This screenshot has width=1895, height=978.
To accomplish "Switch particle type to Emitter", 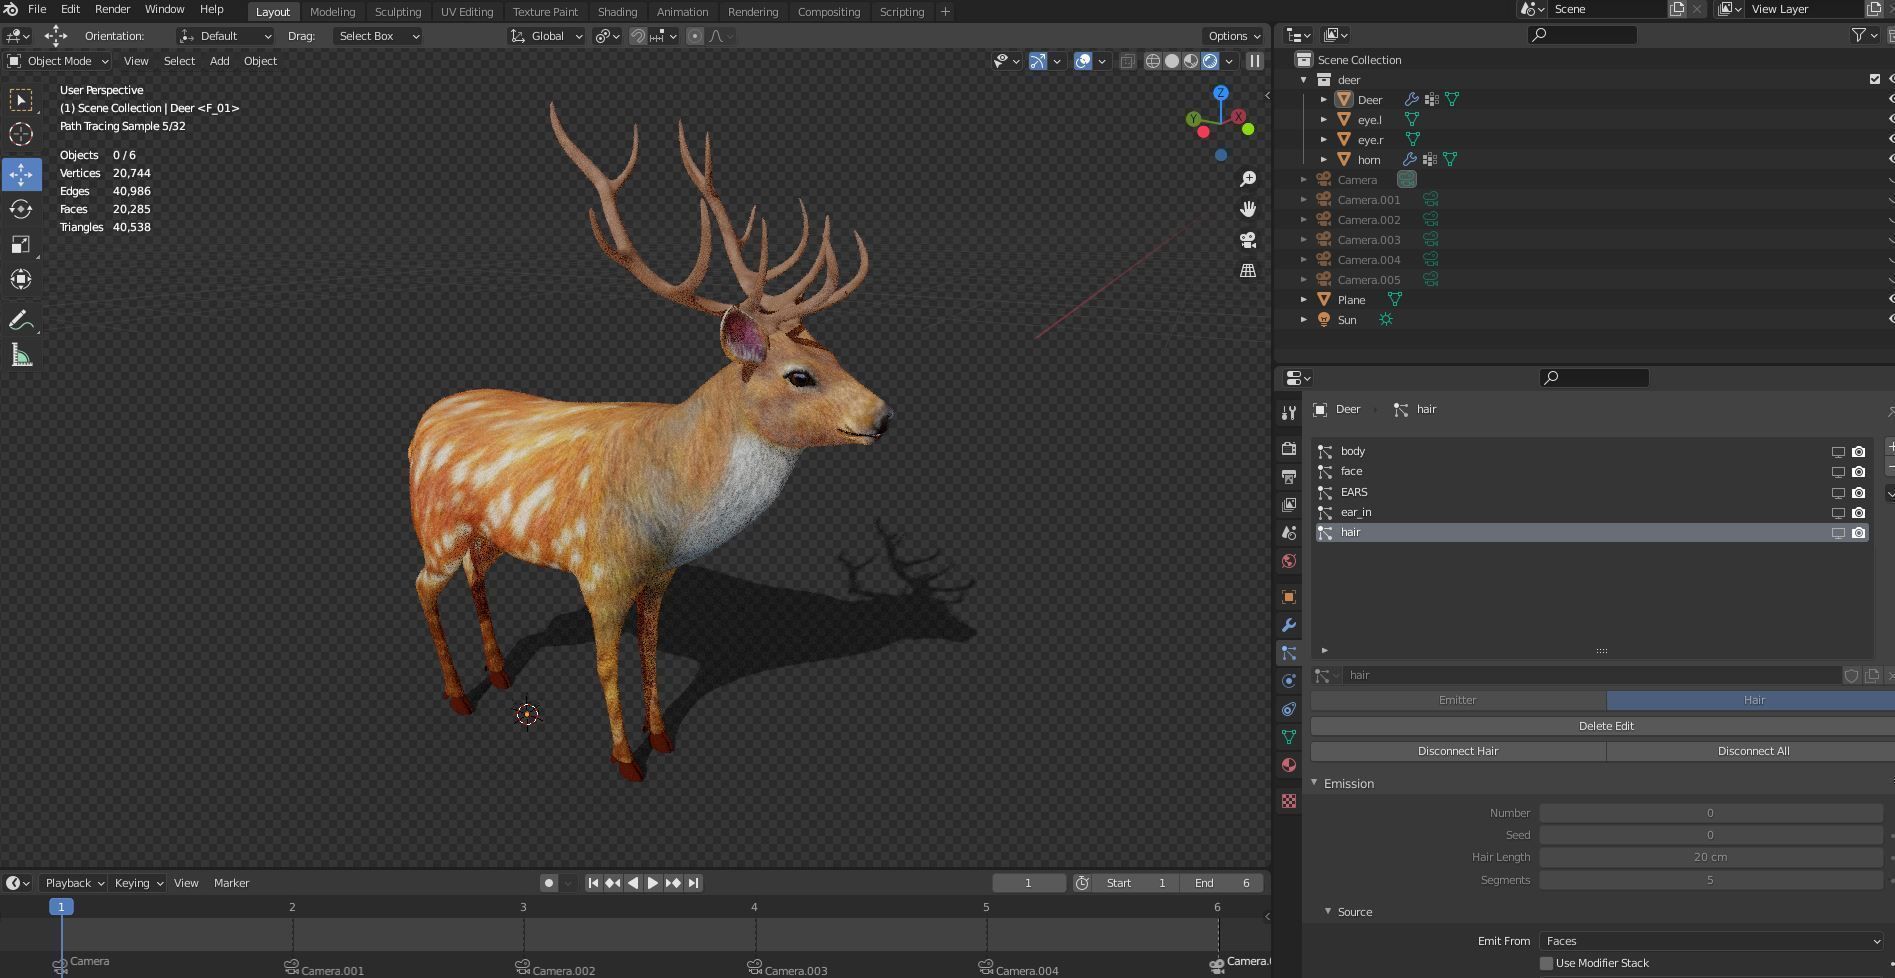I will coord(1457,700).
